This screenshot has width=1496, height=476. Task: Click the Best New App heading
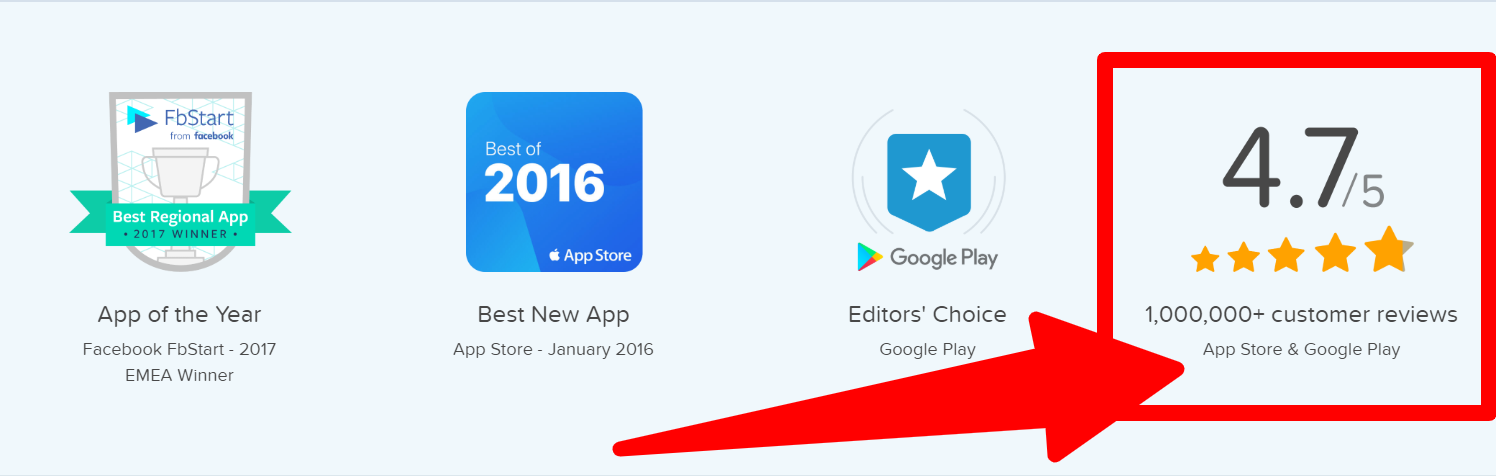click(554, 314)
